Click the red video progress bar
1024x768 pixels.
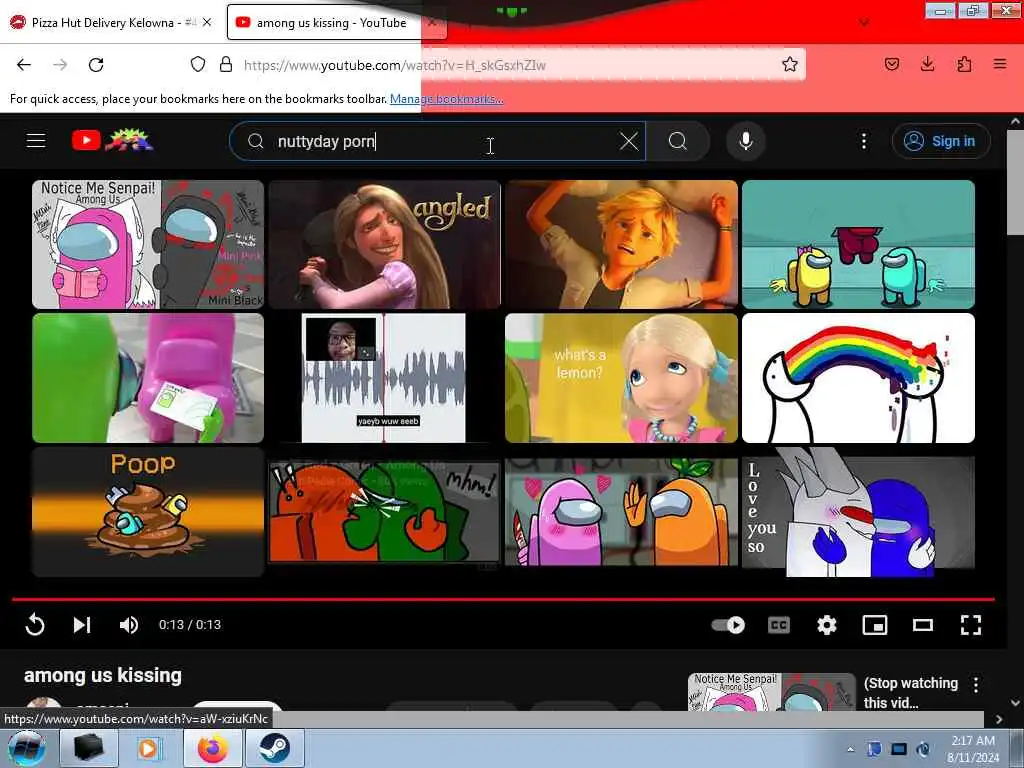point(503,598)
